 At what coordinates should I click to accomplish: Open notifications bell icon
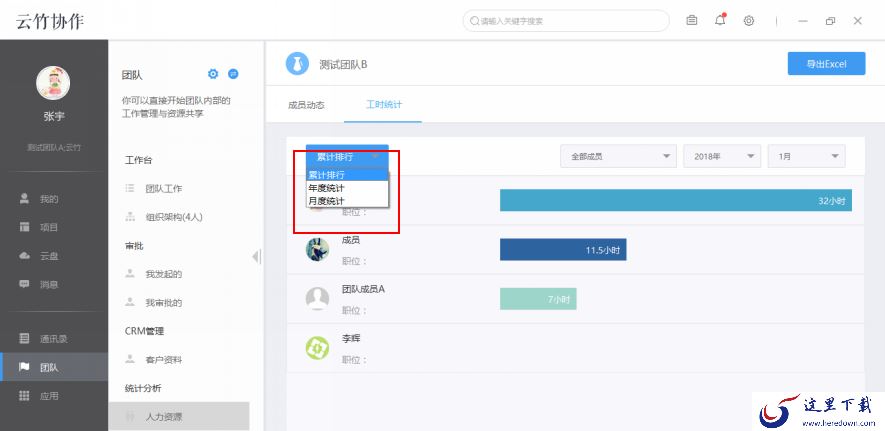pos(720,20)
